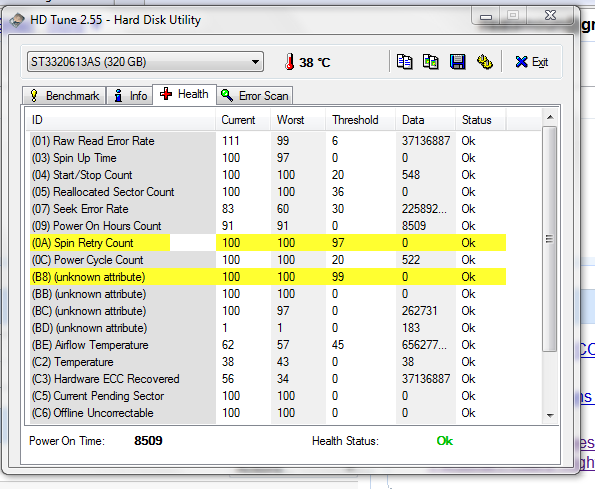Select the Start/Stop Count row

coord(268,175)
